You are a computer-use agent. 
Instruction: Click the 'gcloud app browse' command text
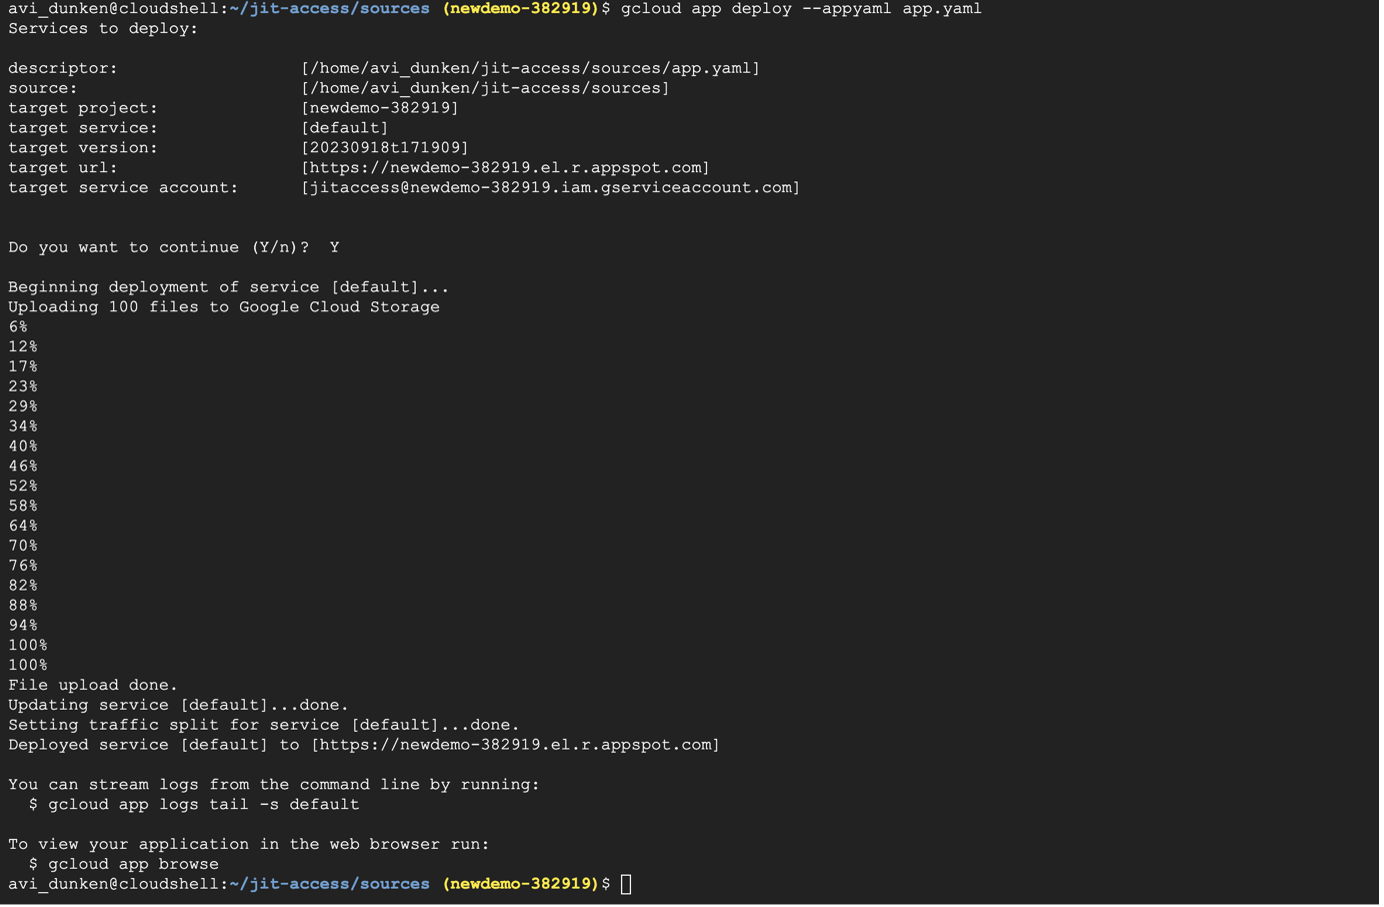[133, 864]
